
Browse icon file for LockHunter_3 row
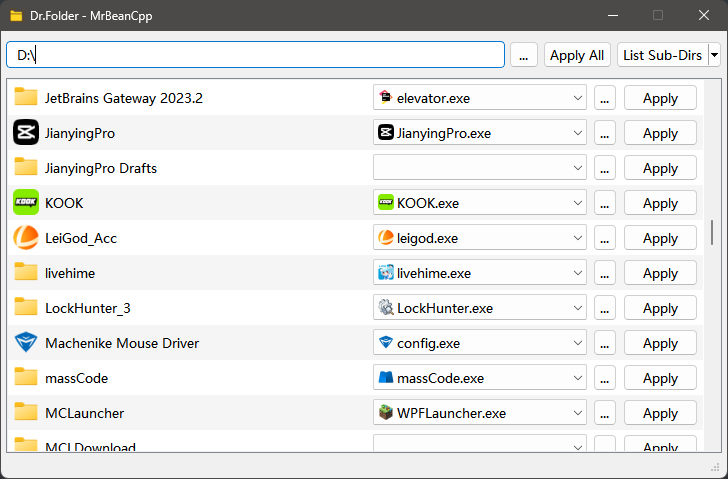tap(604, 308)
